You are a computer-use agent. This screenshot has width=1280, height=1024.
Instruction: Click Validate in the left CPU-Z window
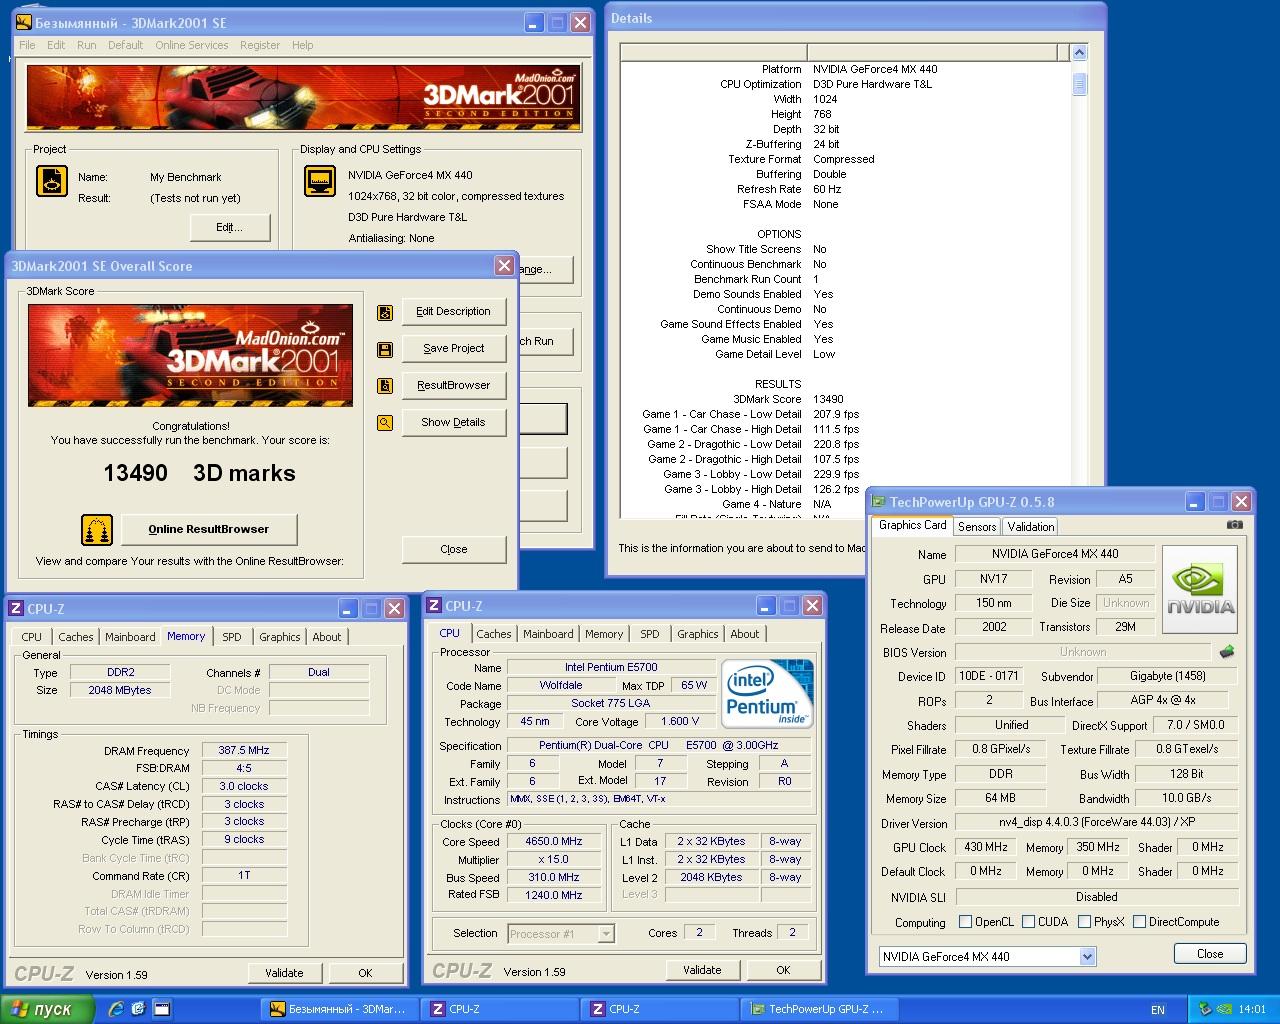(x=284, y=973)
